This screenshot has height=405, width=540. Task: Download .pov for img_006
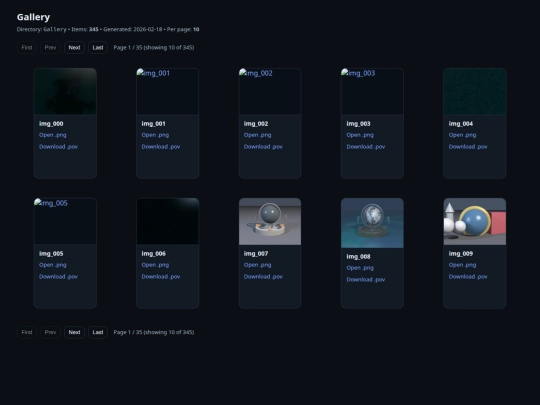tap(160, 277)
